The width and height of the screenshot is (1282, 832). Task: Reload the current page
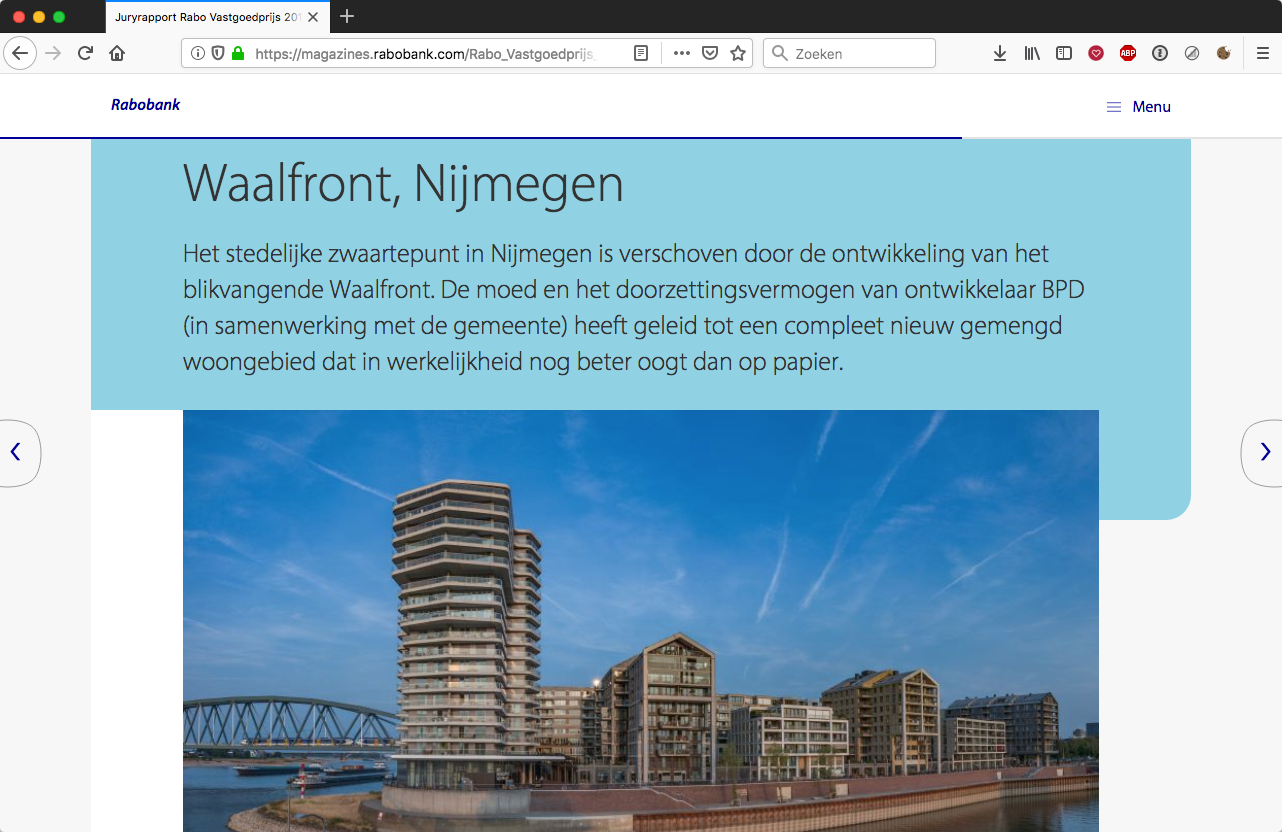(86, 53)
